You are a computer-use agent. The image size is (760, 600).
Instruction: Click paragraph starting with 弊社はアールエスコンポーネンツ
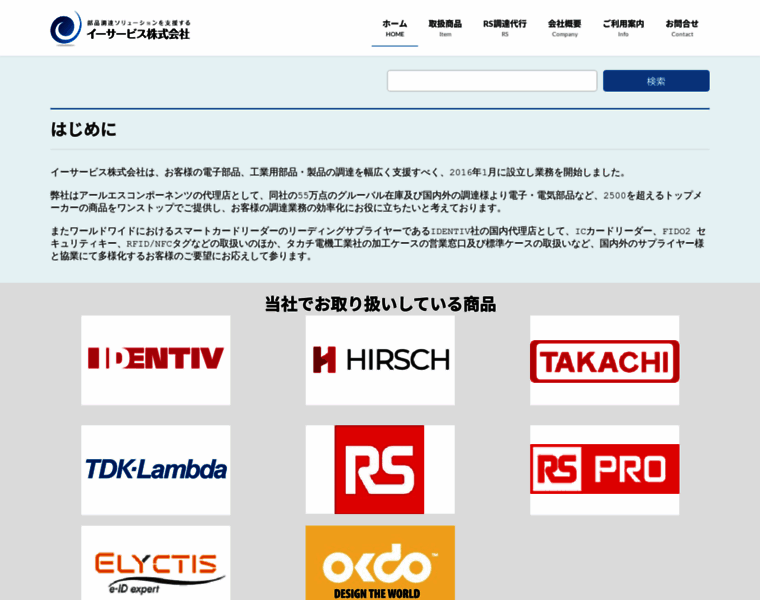[x=376, y=202]
